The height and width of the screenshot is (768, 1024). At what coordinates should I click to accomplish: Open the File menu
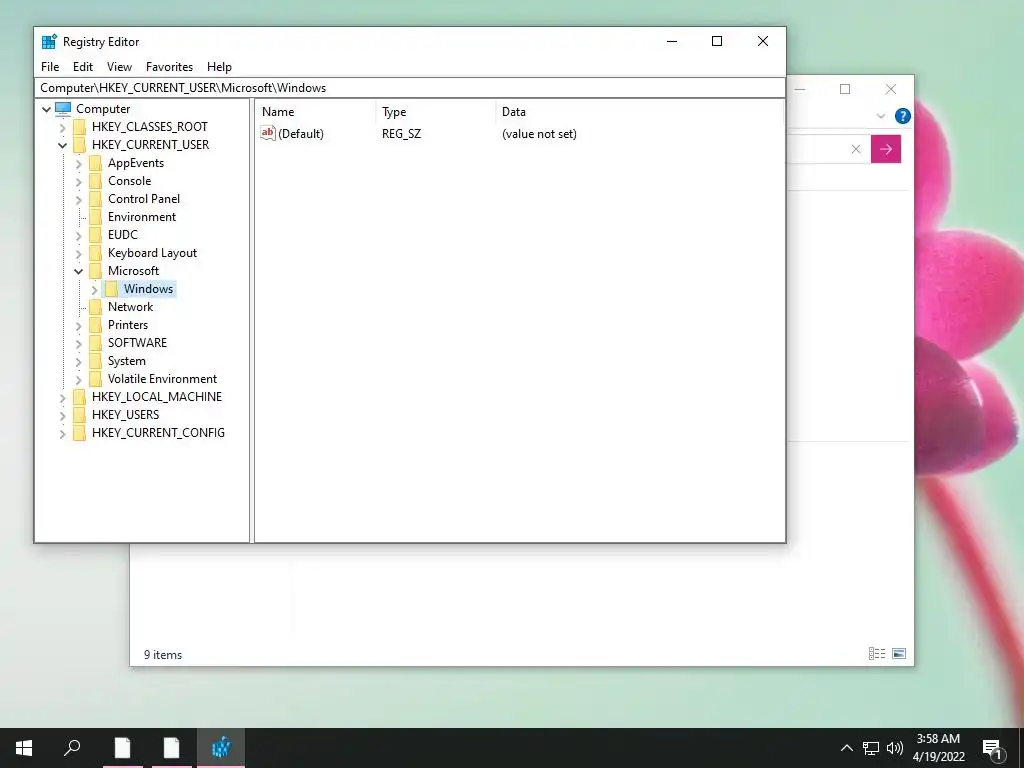coord(50,67)
